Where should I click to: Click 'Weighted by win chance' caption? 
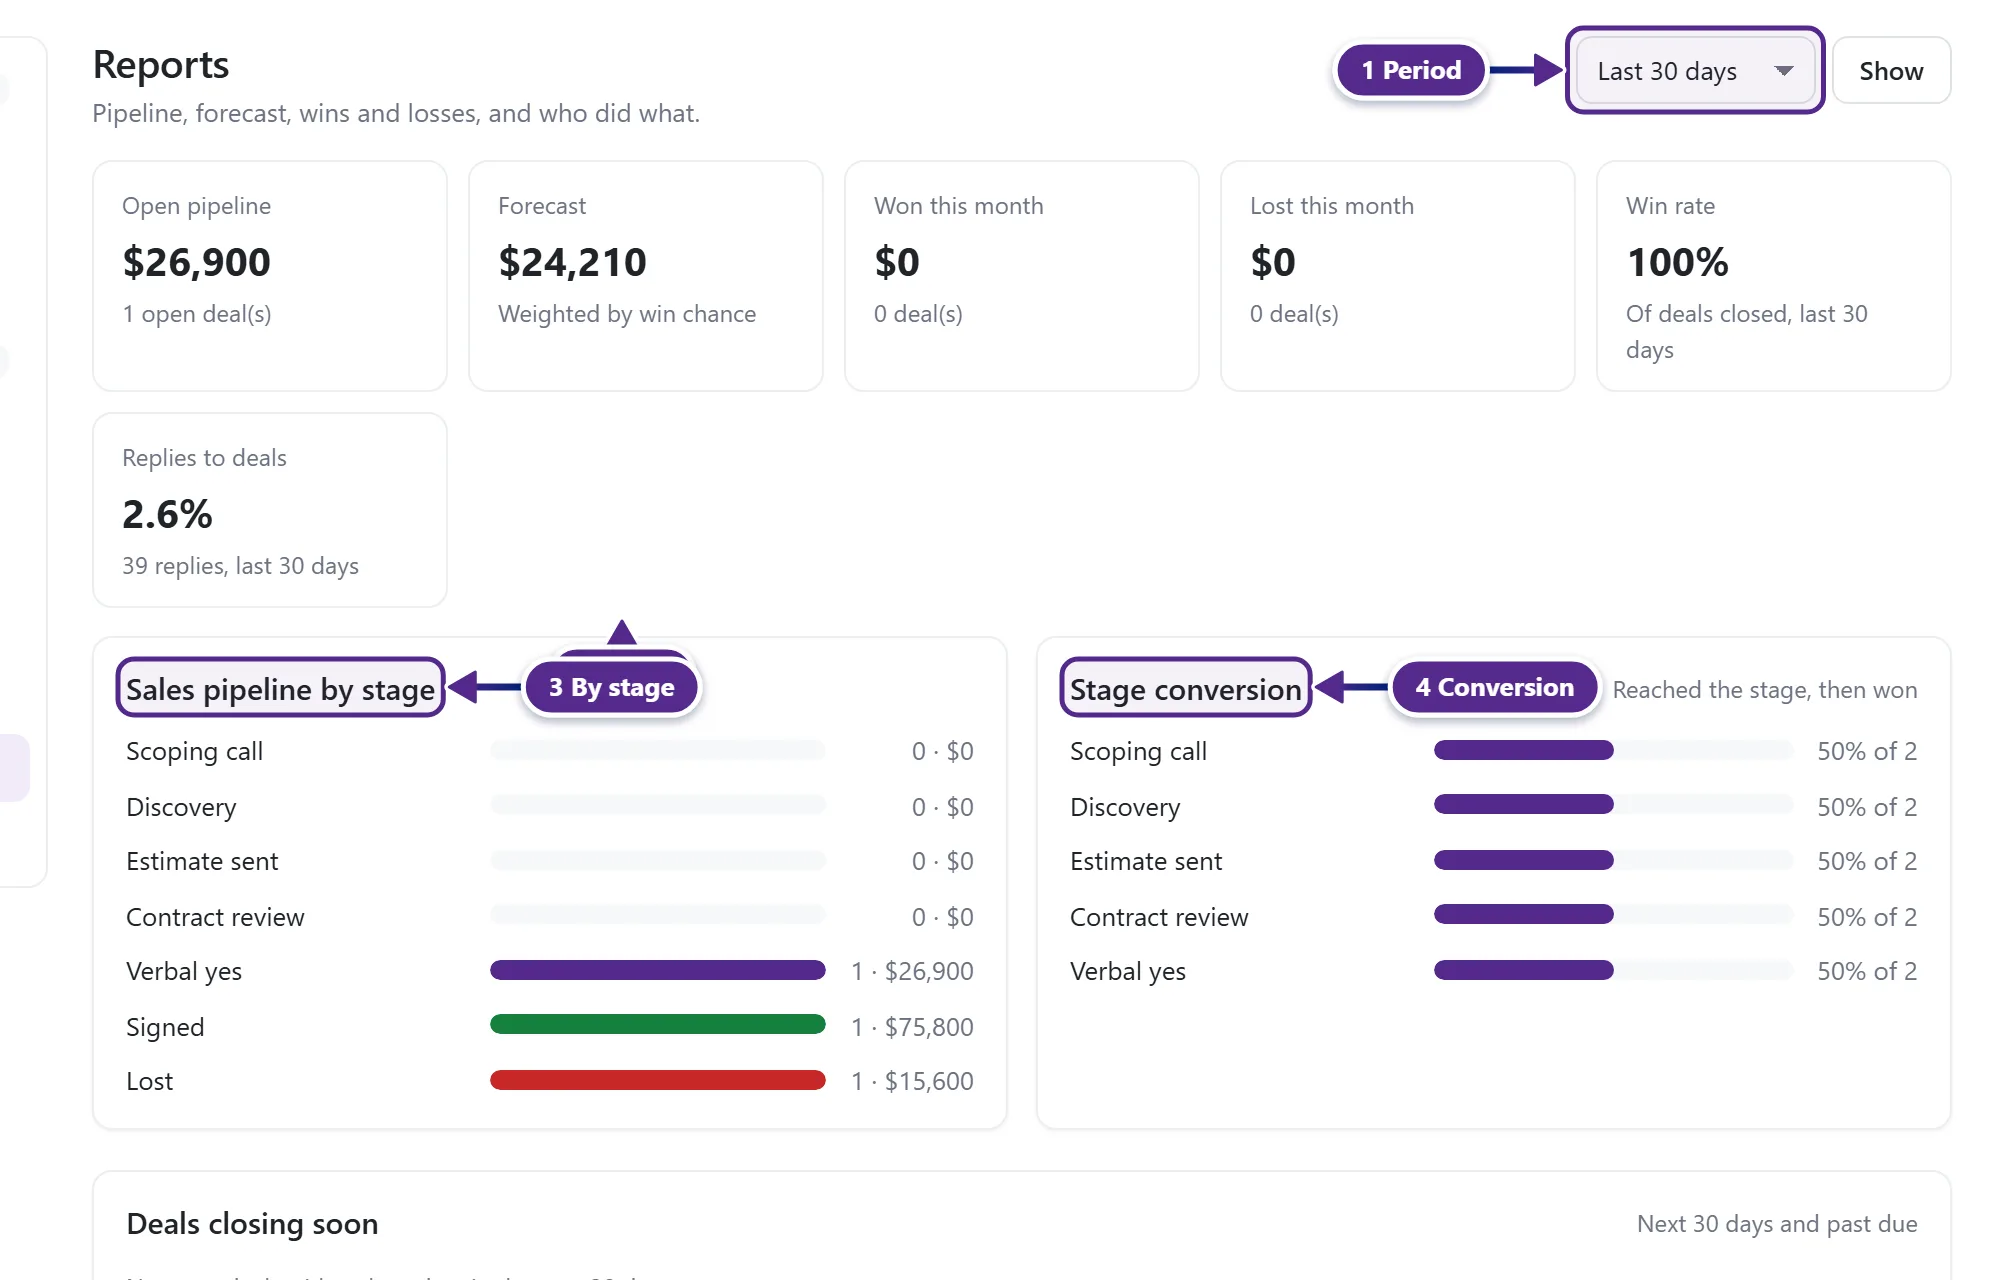coord(627,314)
